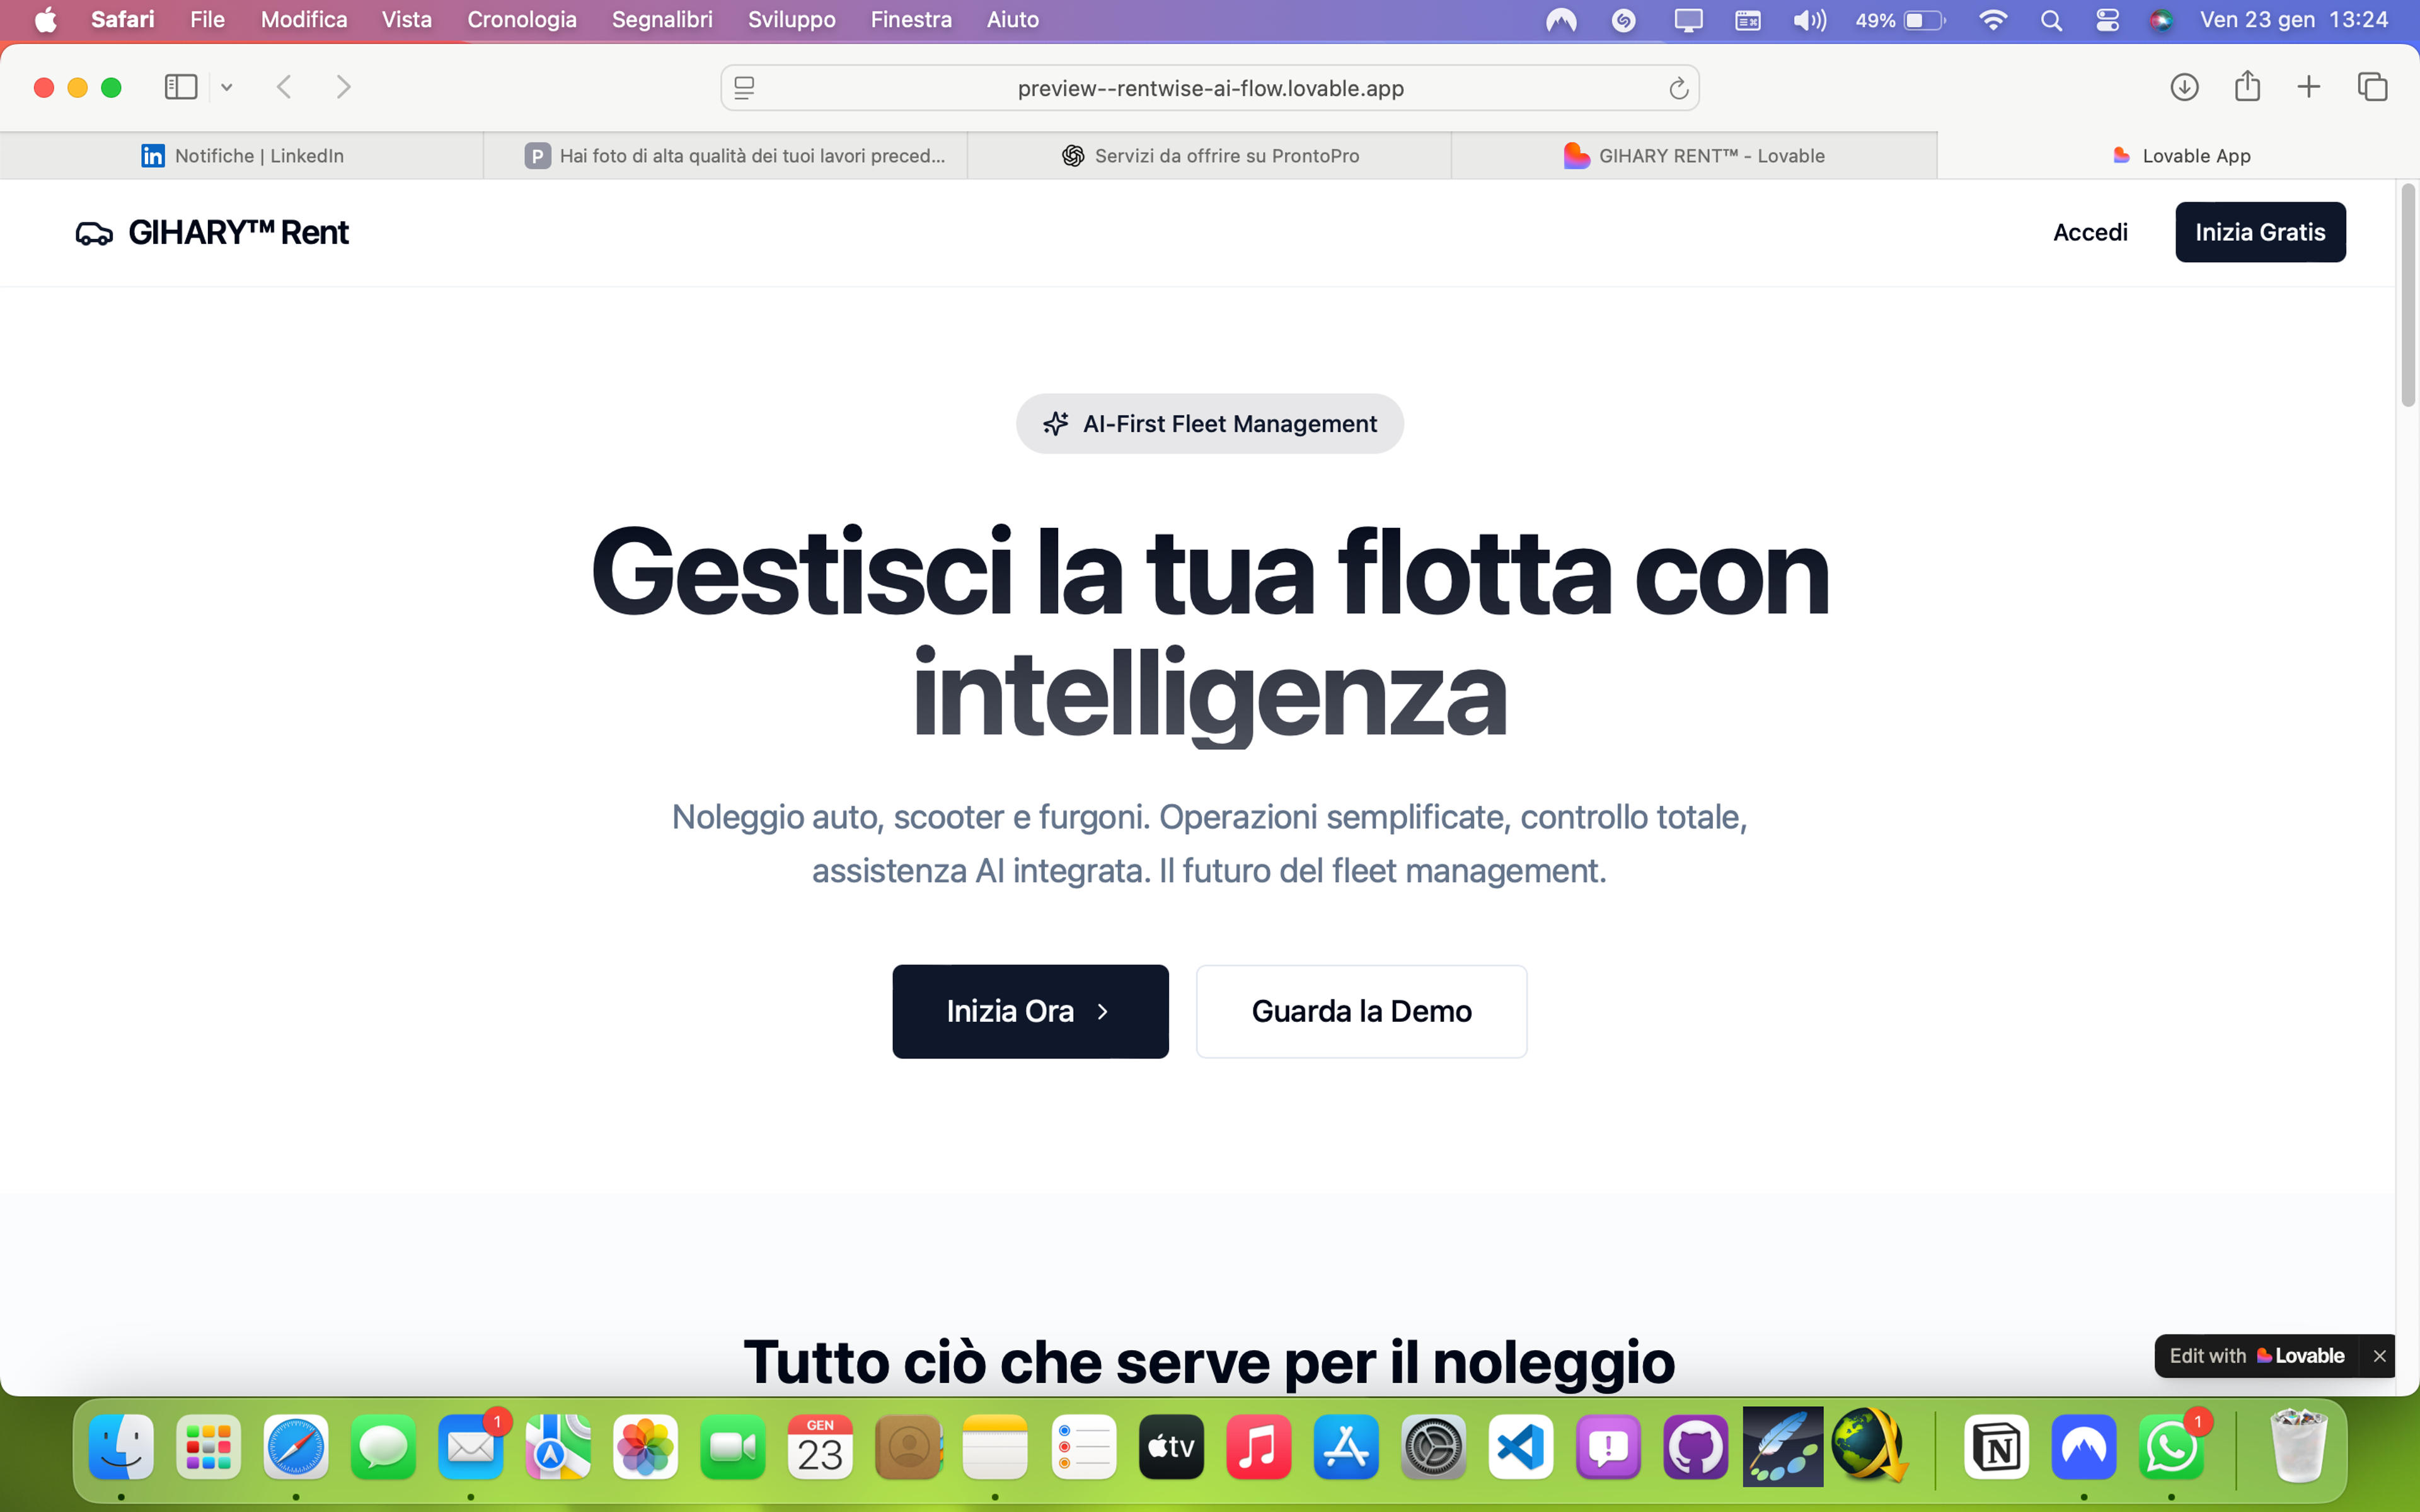Open Visual Studio Code from the dock
The image size is (2420, 1512).
(x=1520, y=1447)
